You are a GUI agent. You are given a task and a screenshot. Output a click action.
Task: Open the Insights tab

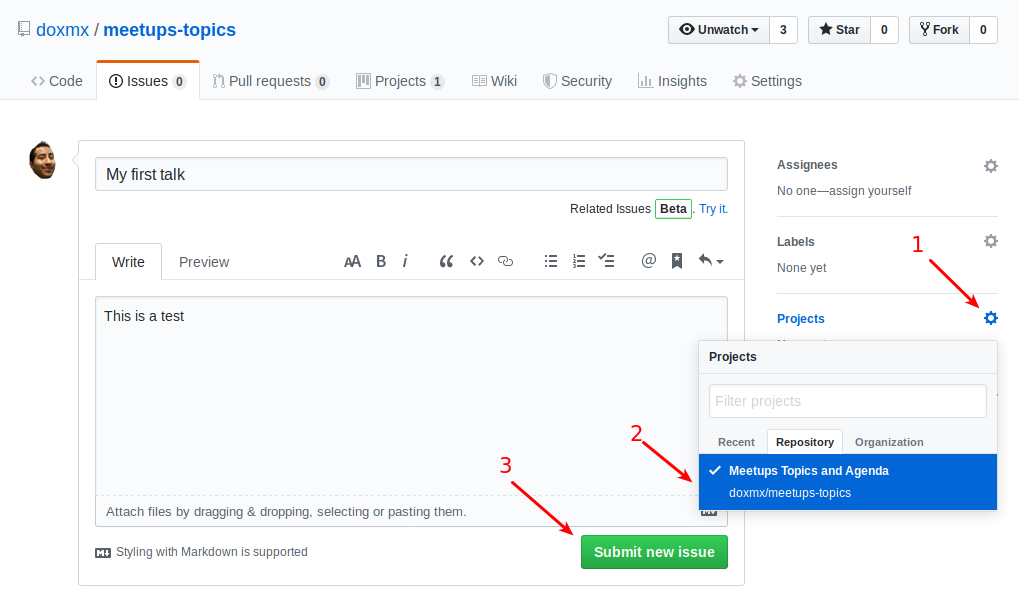[672, 81]
